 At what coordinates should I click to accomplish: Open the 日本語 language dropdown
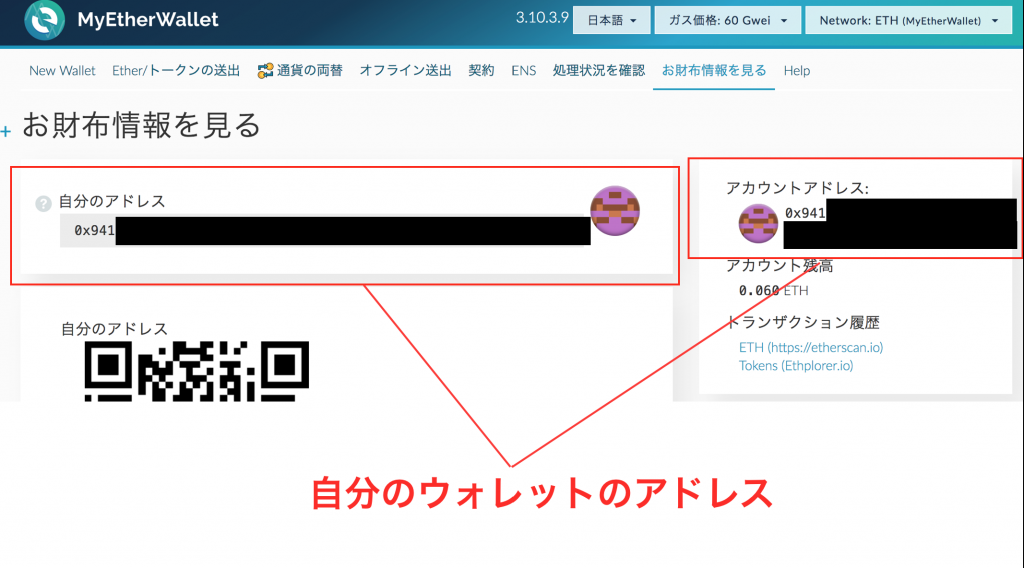coord(611,20)
